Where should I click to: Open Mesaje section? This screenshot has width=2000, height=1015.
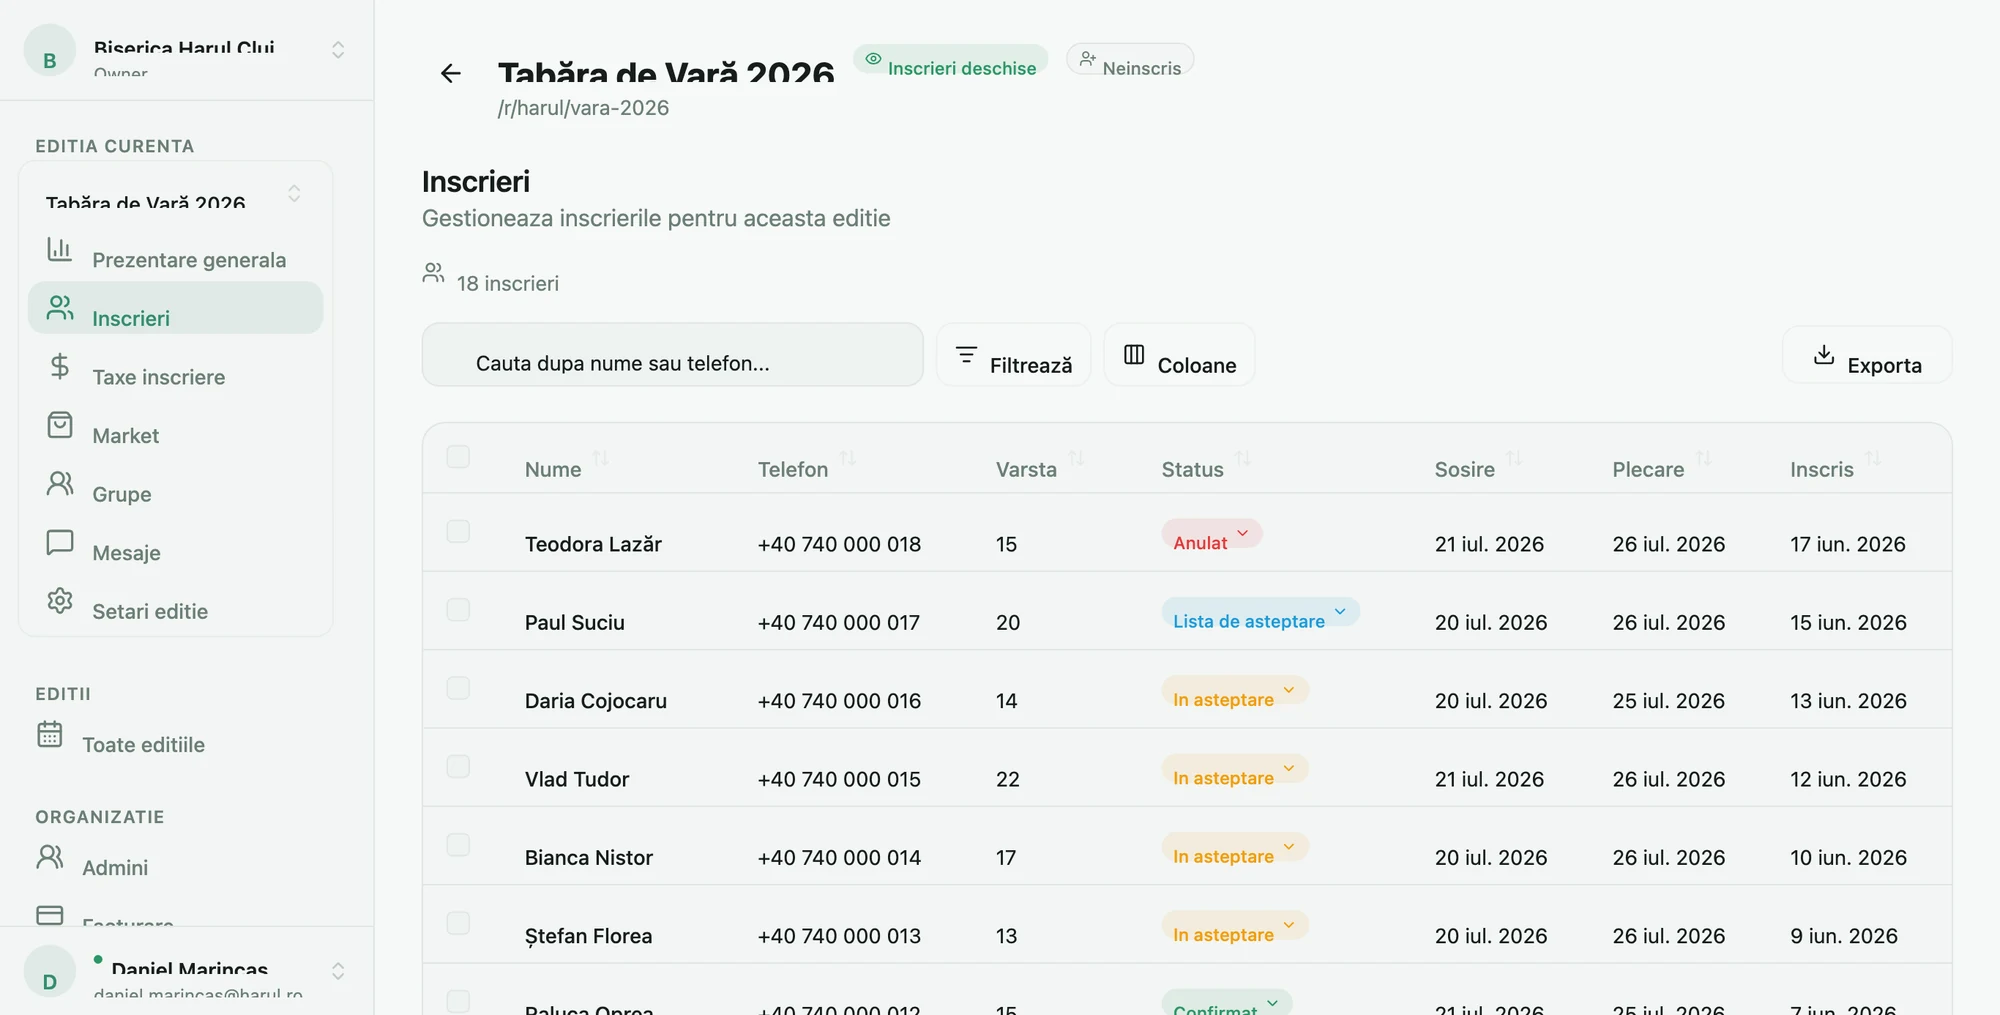(176, 542)
